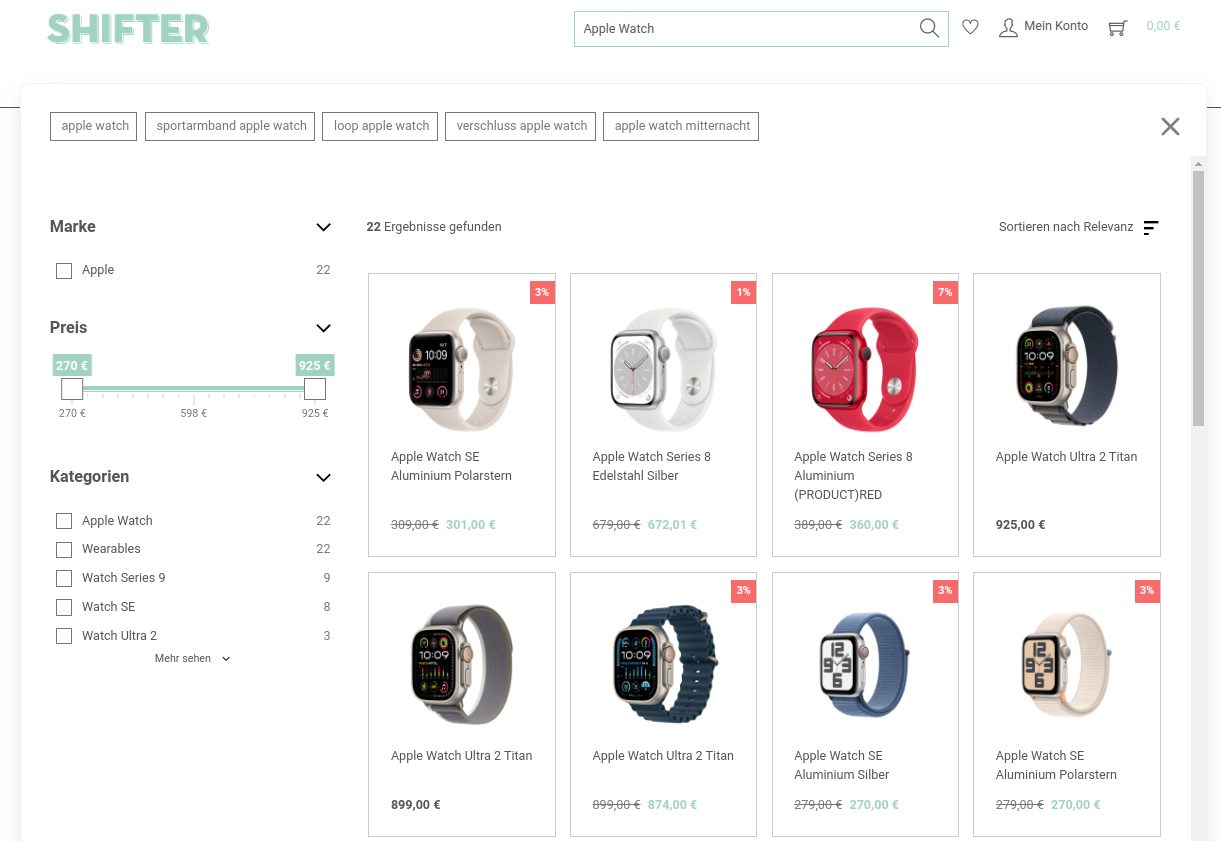Tick the Watch Ultra 2 checkbox

64,636
